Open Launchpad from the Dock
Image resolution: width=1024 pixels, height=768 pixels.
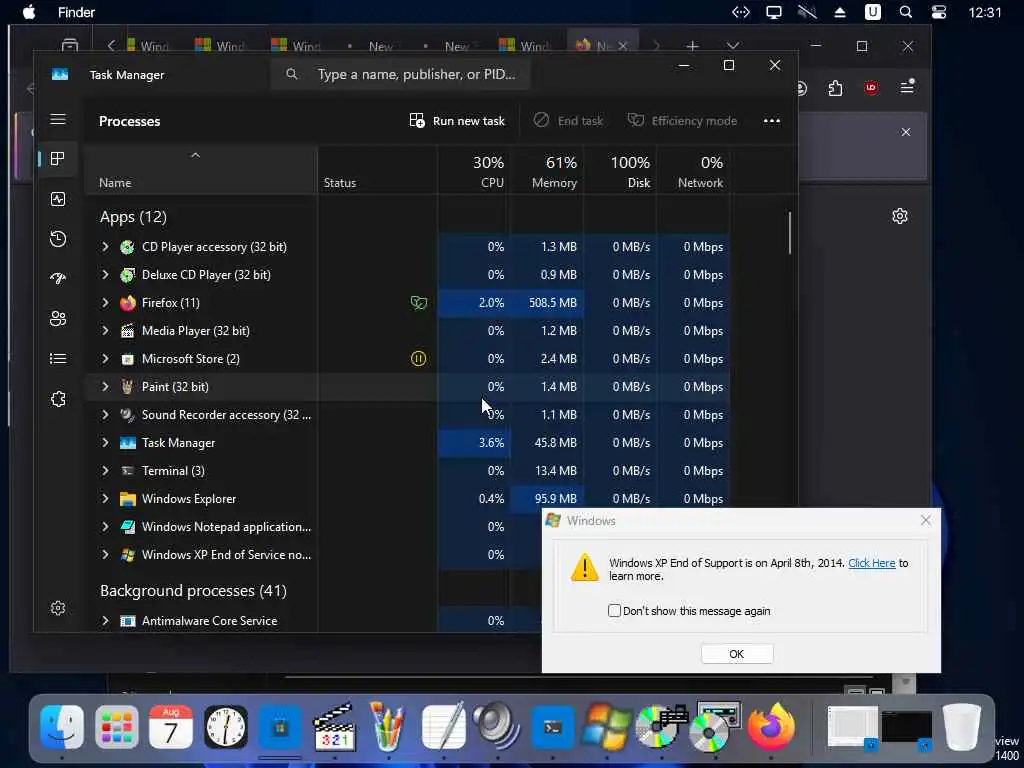tap(117, 727)
